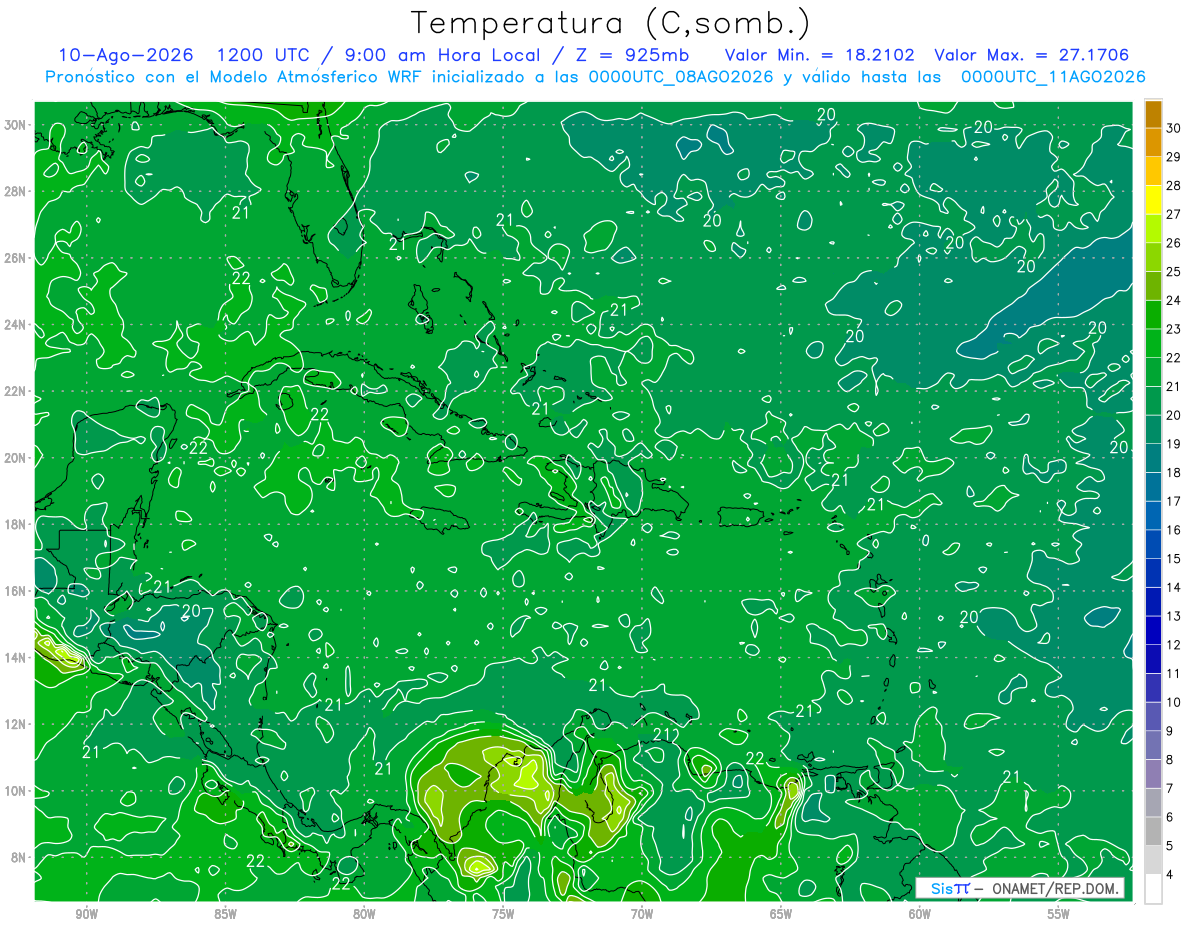This screenshot has width=1200, height=927.
Task: Click the initialization time '0000UTC_08AGO2026'
Action: [x=681, y=77]
